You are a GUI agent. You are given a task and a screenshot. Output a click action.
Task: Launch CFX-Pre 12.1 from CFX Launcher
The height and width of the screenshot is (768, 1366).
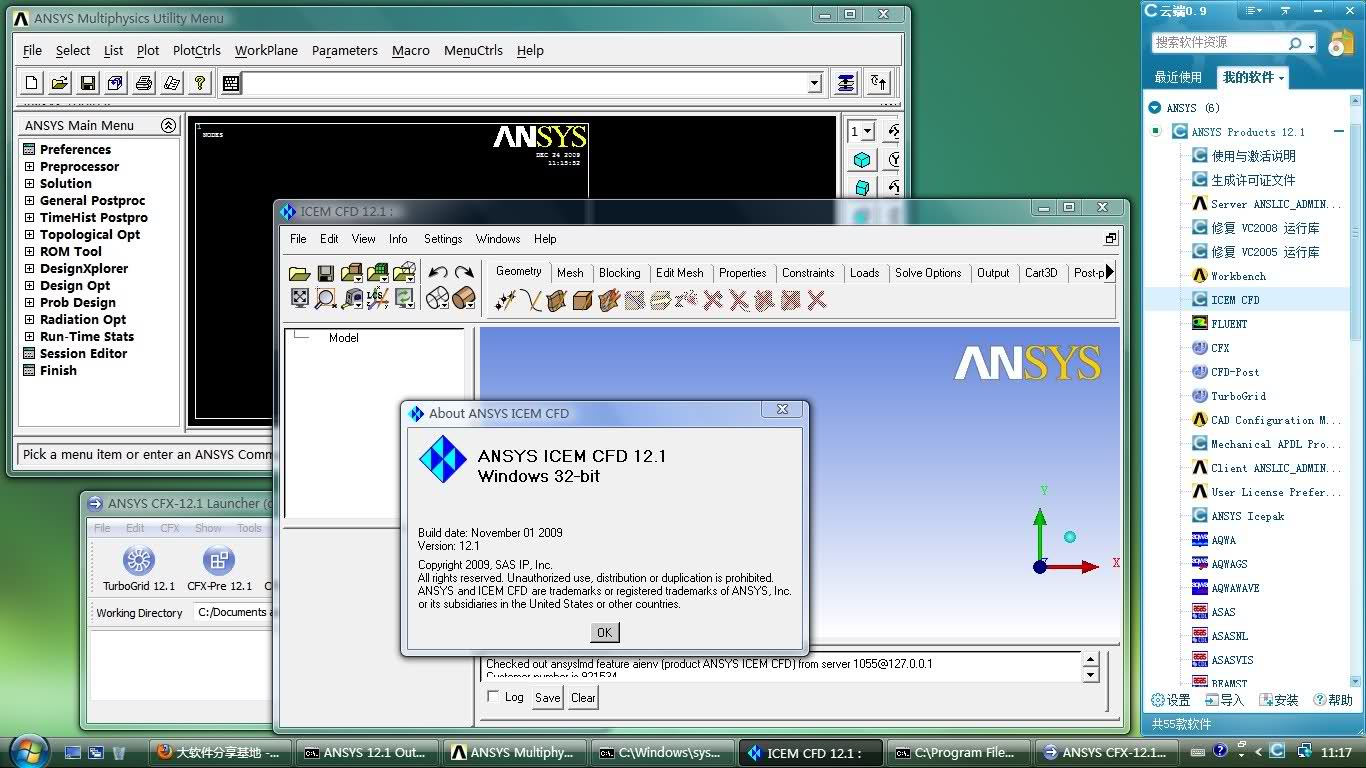coord(219,568)
